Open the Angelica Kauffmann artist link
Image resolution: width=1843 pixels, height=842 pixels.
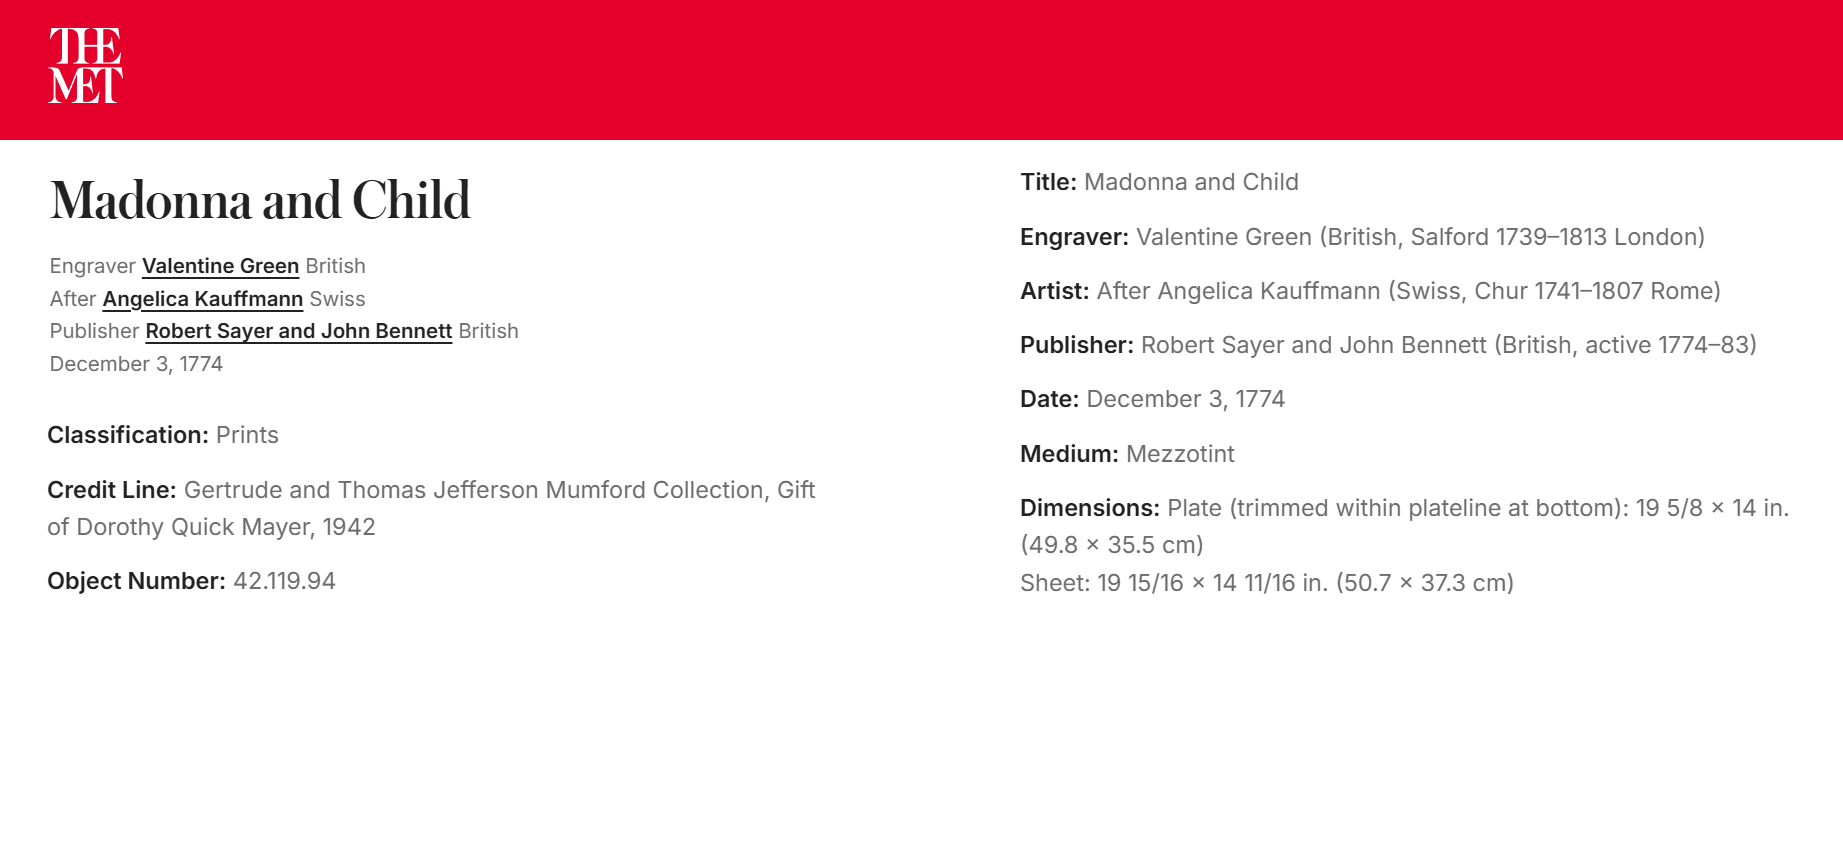click(x=203, y=299)
